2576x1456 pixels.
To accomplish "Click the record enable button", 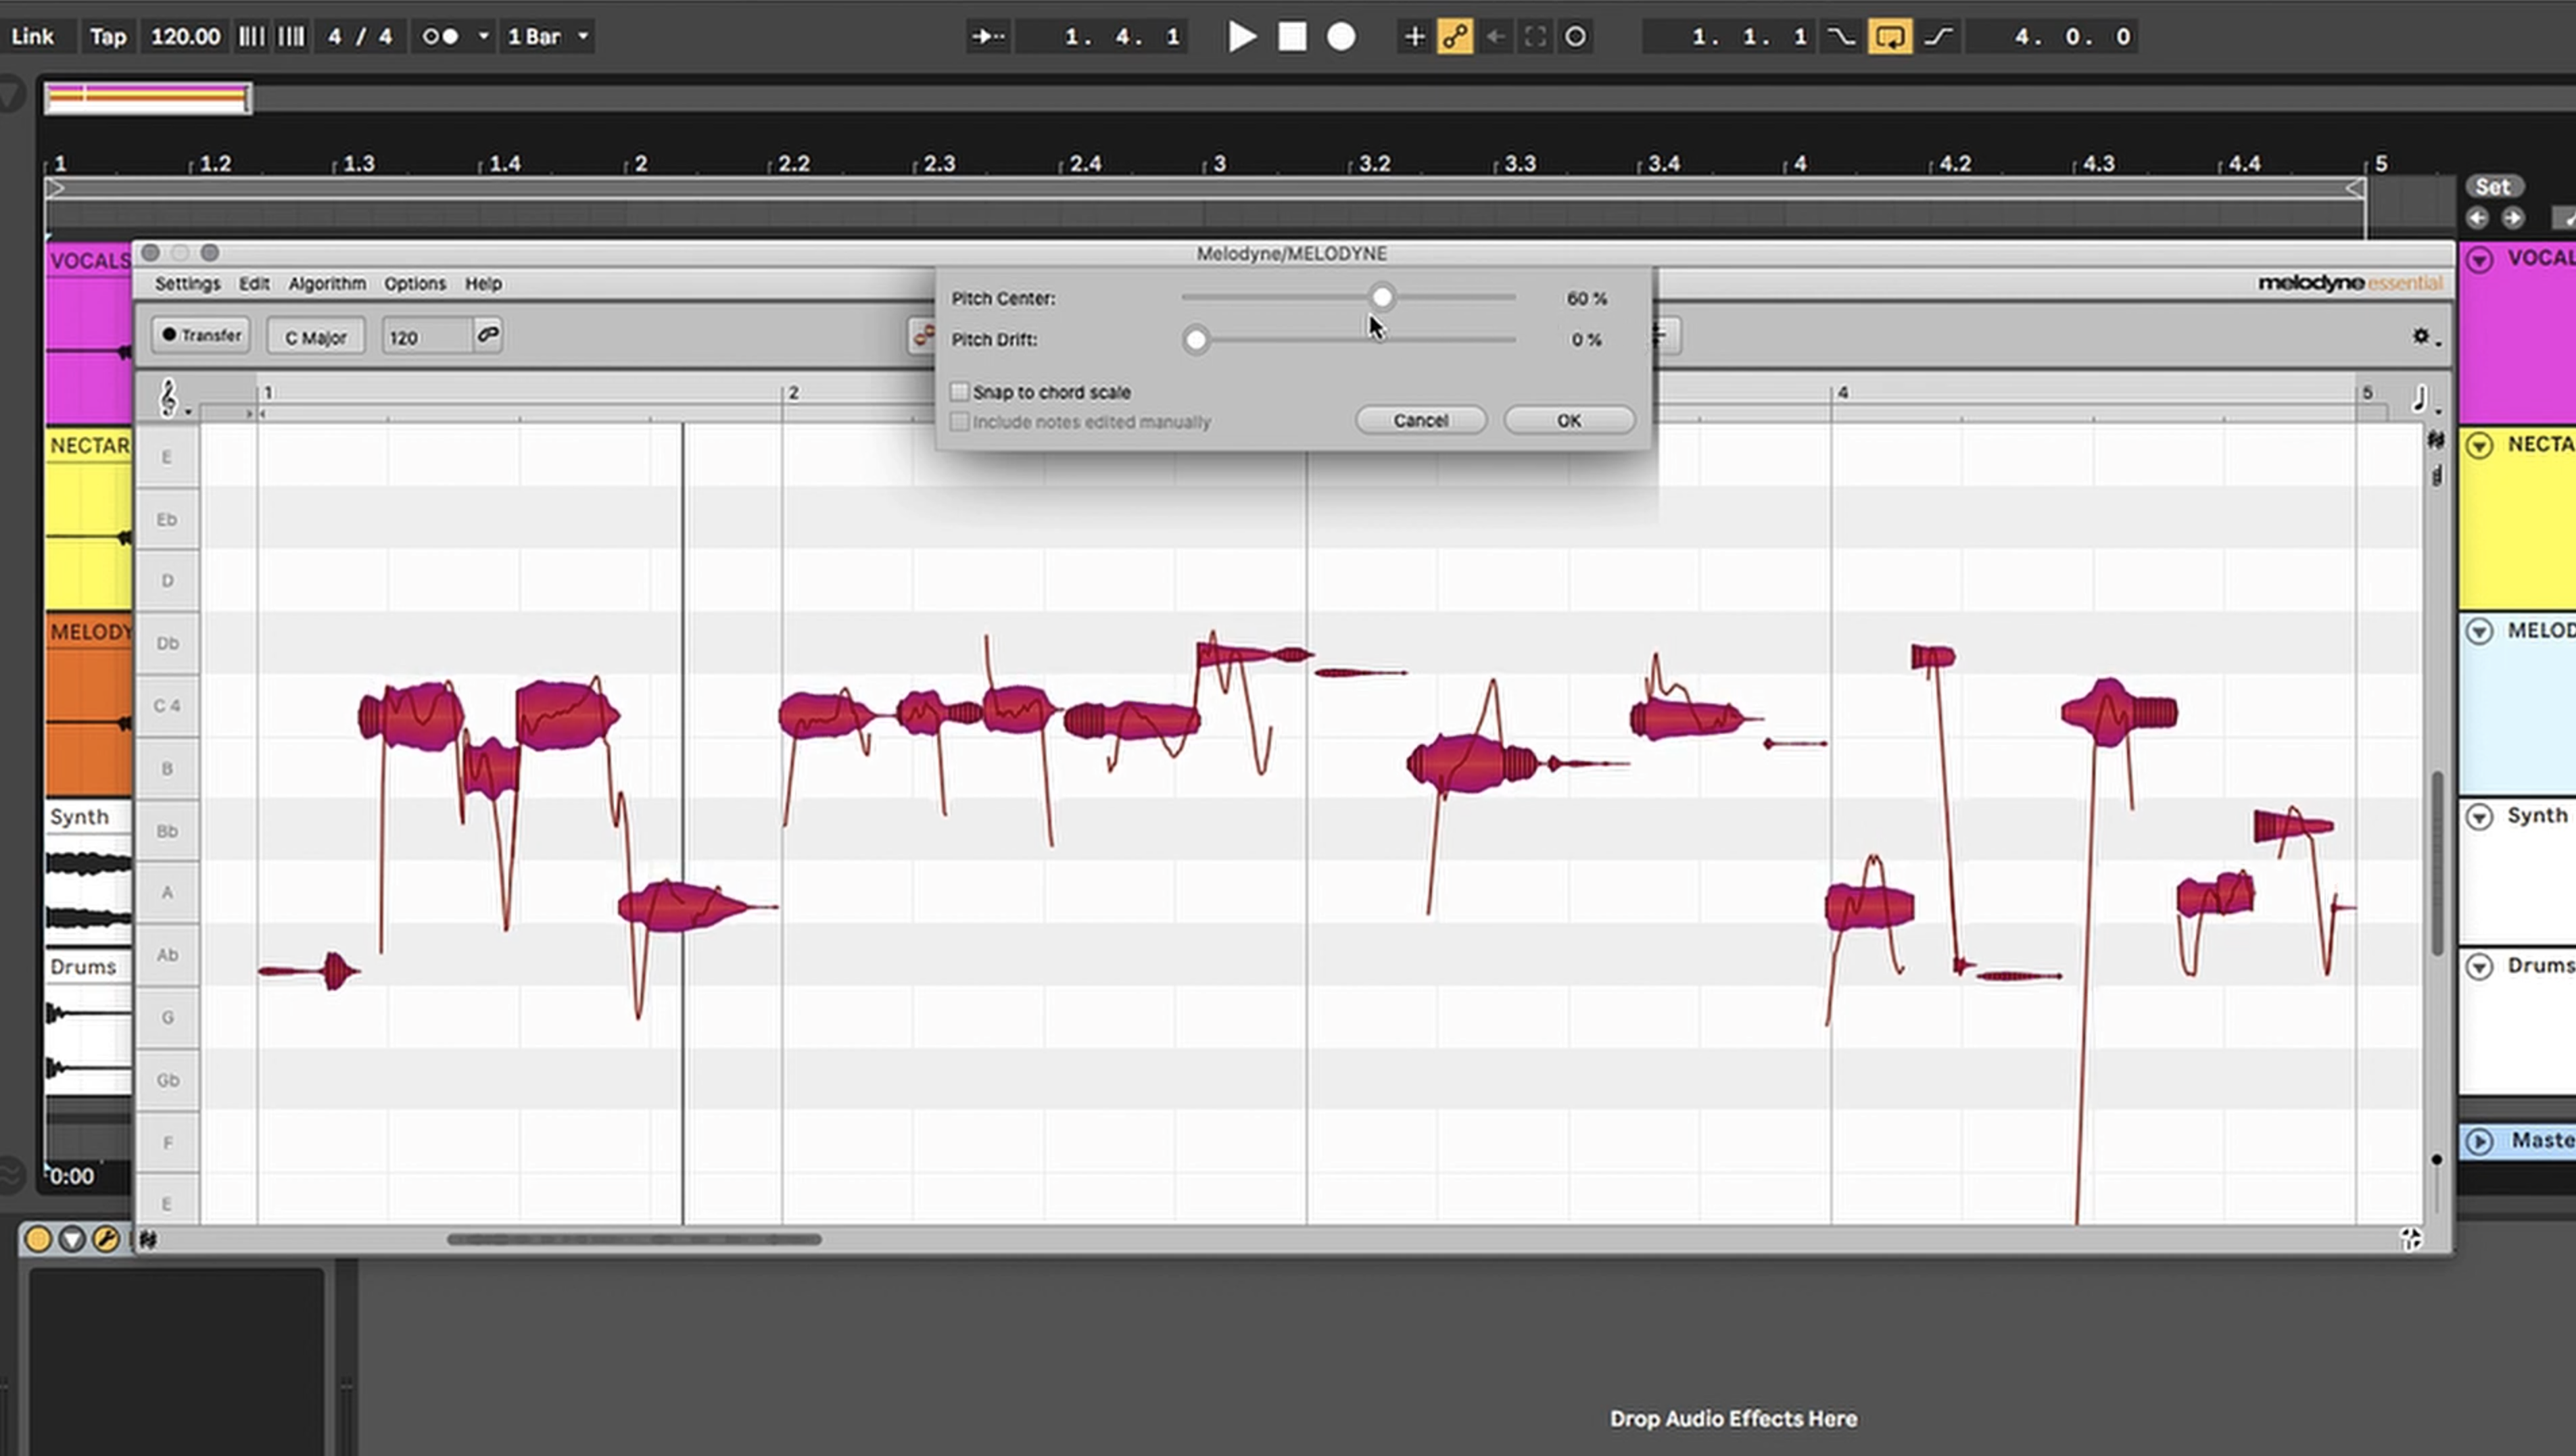I will coord(1341,35).
